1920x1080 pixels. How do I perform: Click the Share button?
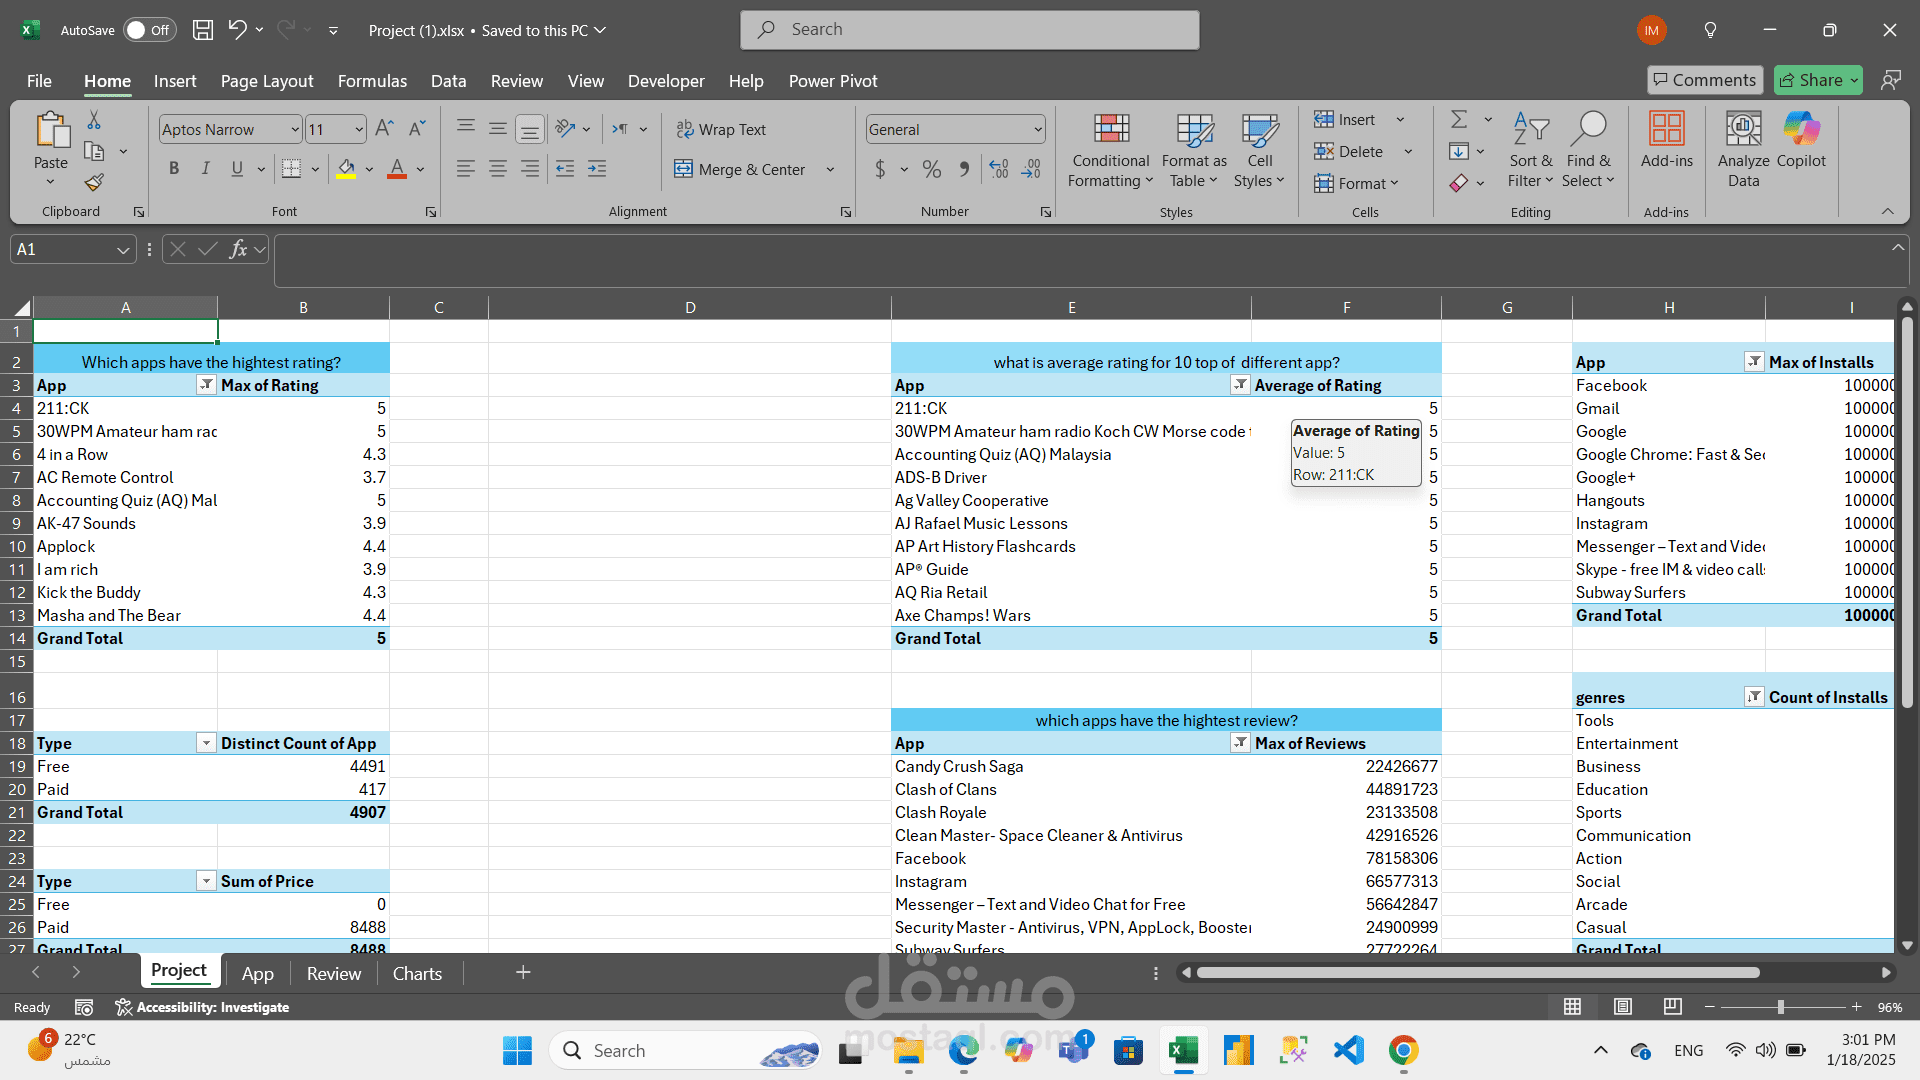pyautogui.click(x=1819, y=80)
